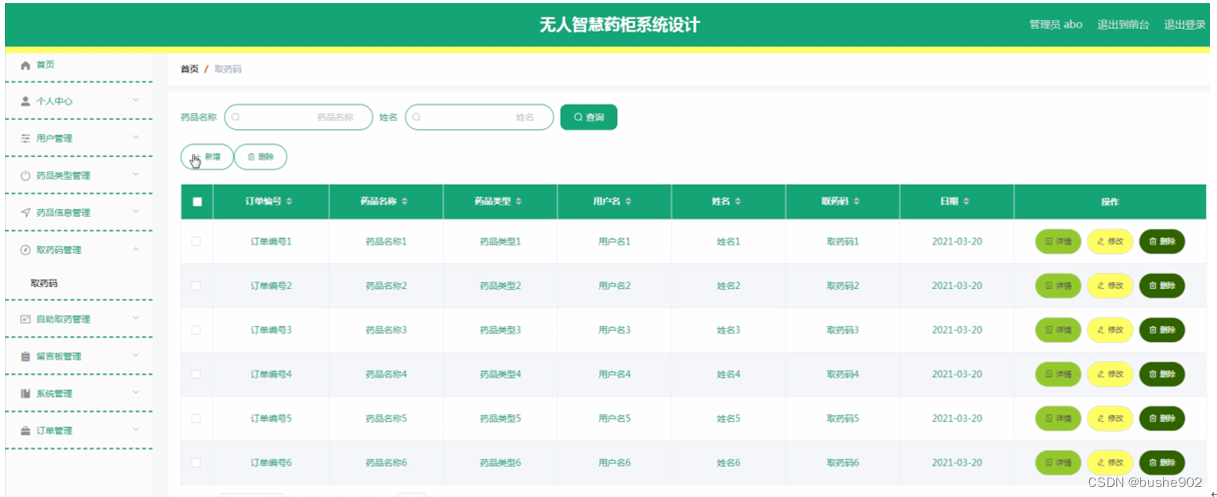1217x497 pixels.
Task: Click the 查询 search button
Action: point(589,117)
